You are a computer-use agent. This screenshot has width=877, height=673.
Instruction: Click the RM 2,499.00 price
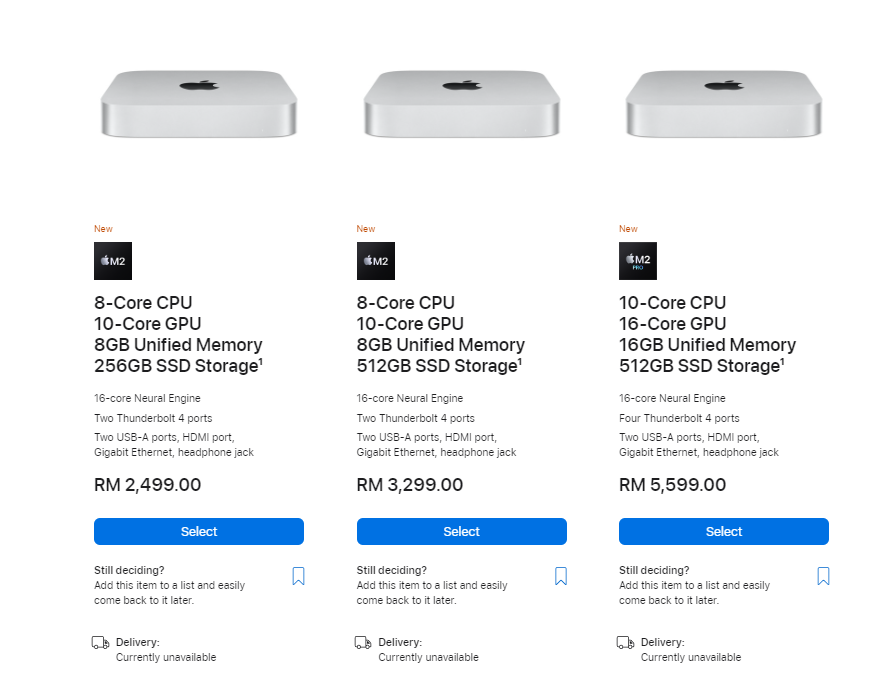click(147, 484)
